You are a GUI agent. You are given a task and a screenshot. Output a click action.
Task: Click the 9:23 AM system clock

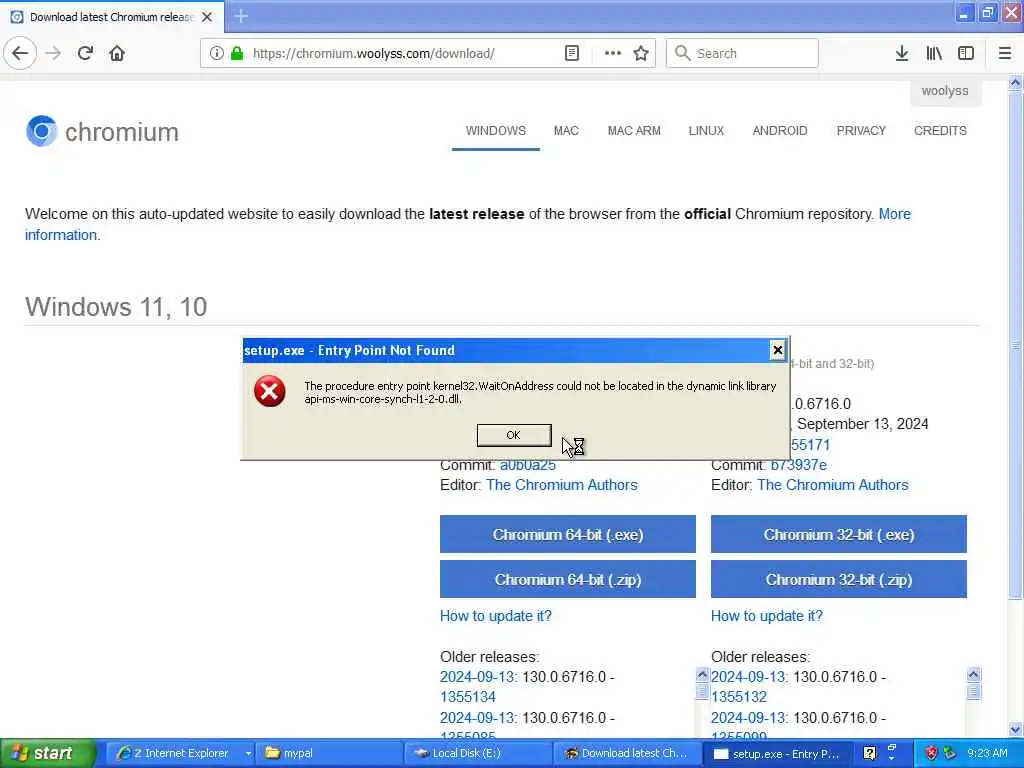point(987,754)
